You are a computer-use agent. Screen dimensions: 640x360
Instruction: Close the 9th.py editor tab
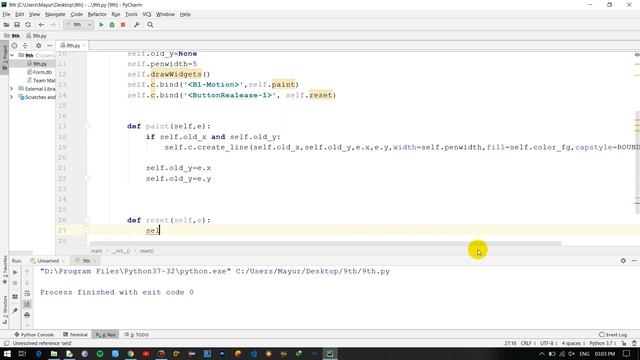click(84, 46)
